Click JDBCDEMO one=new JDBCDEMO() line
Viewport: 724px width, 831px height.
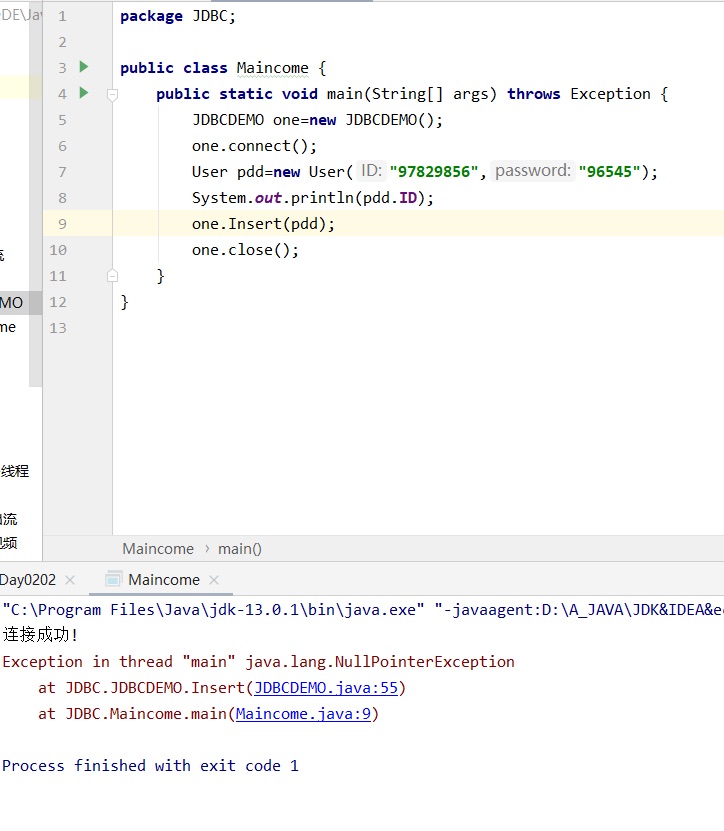[x=317, y=120]
